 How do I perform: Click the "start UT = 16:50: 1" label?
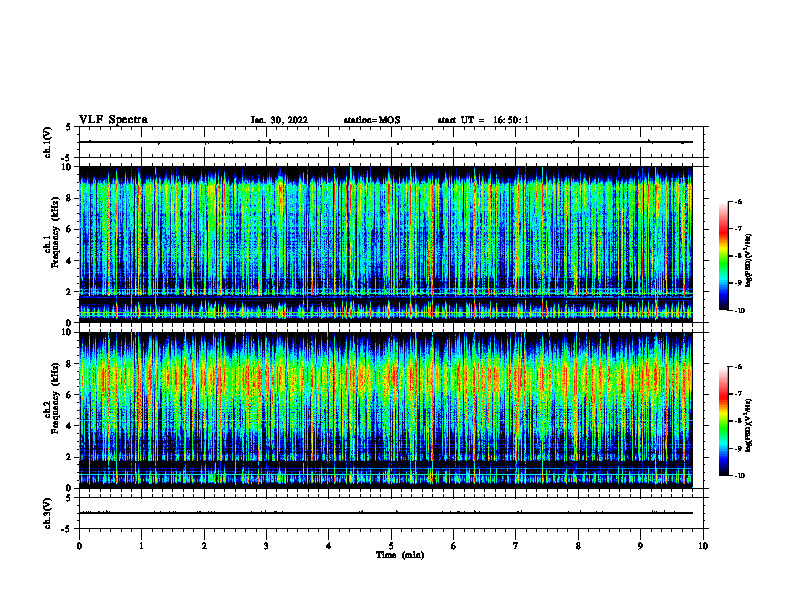pos(483,120)
